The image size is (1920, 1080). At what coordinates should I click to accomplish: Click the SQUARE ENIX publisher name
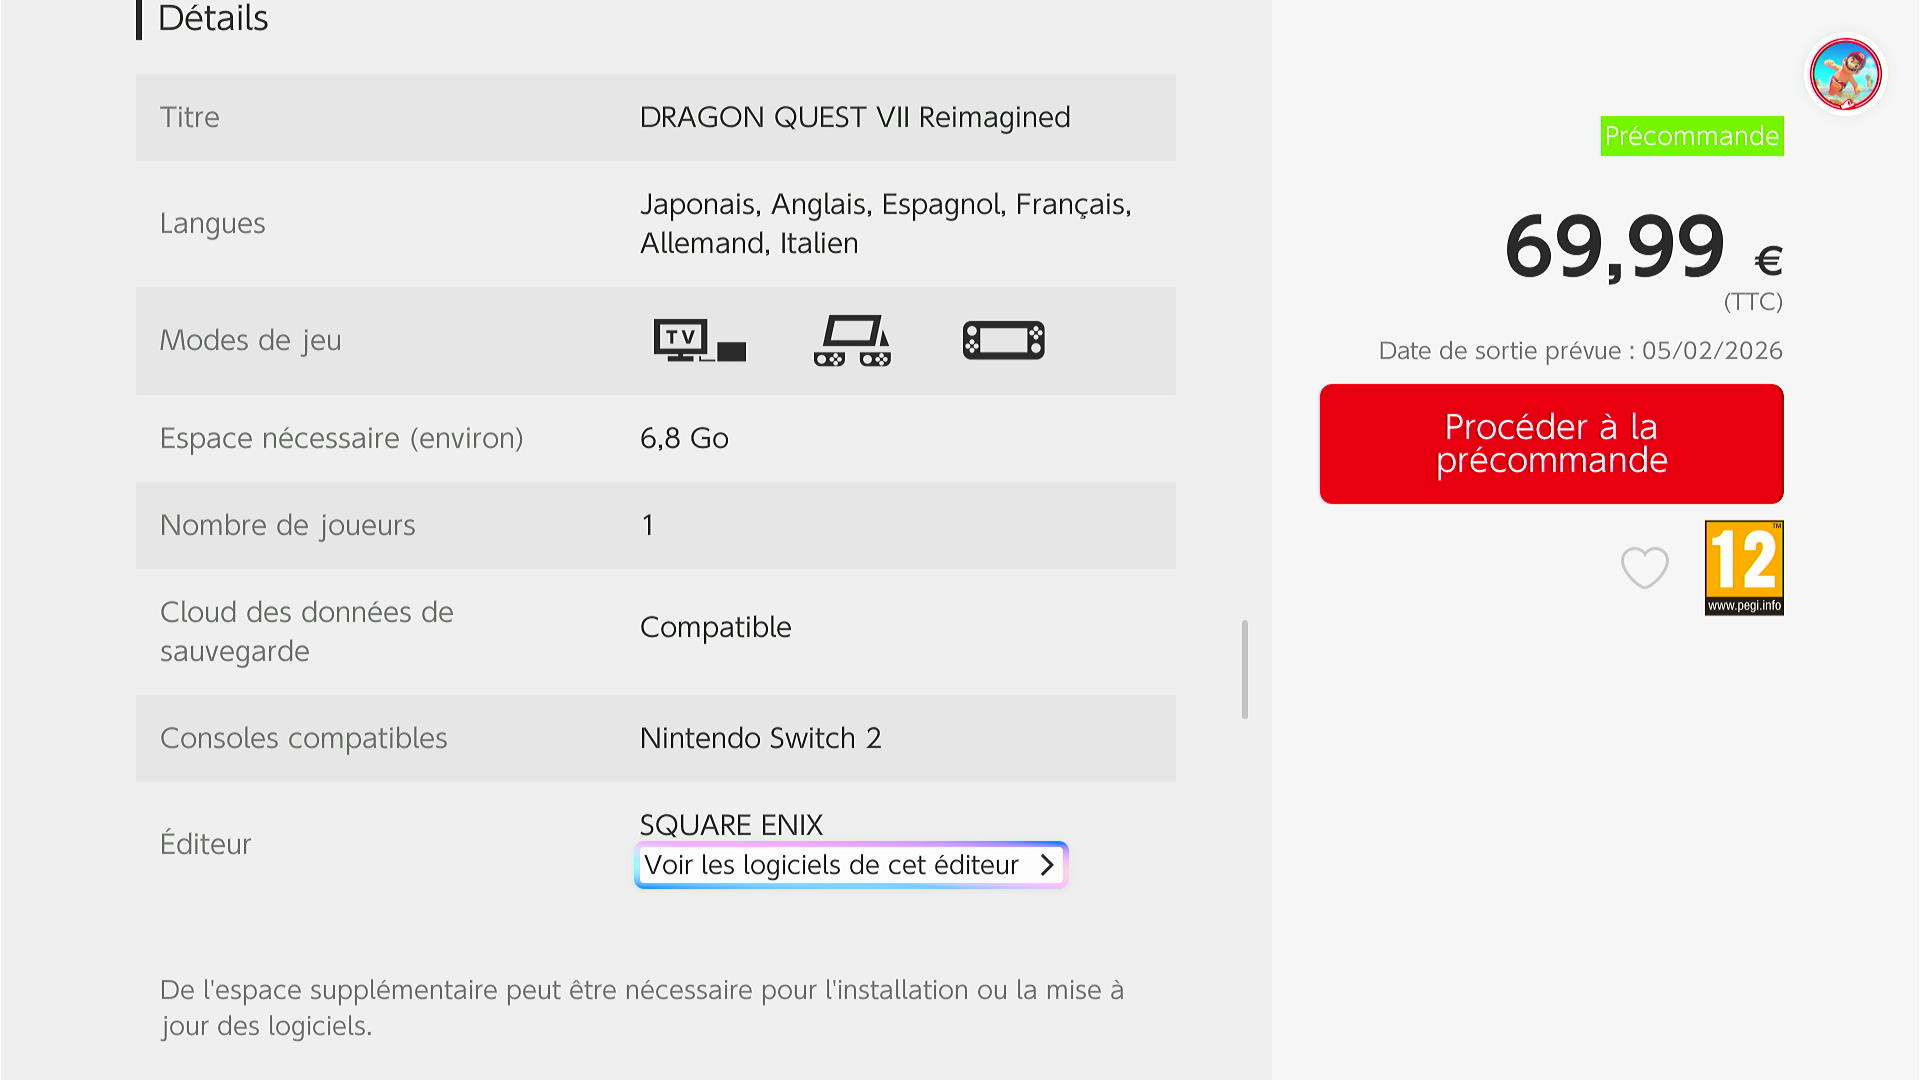pos(731,825)
